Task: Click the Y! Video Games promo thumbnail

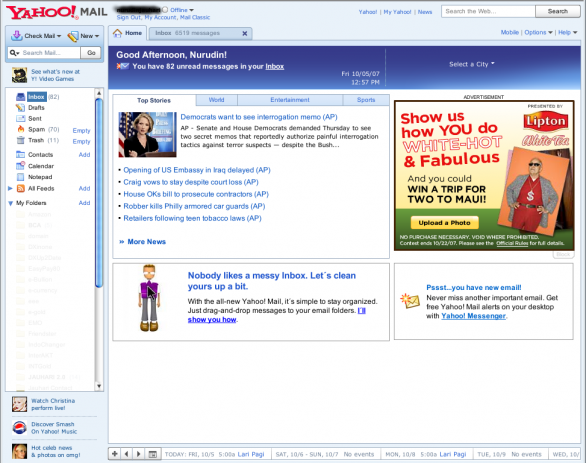Action: click(19, 75)
